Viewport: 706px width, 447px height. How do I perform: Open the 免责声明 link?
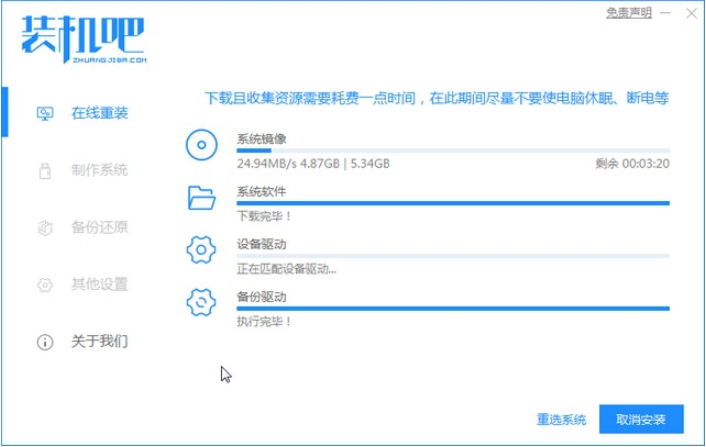click(628, 13)
